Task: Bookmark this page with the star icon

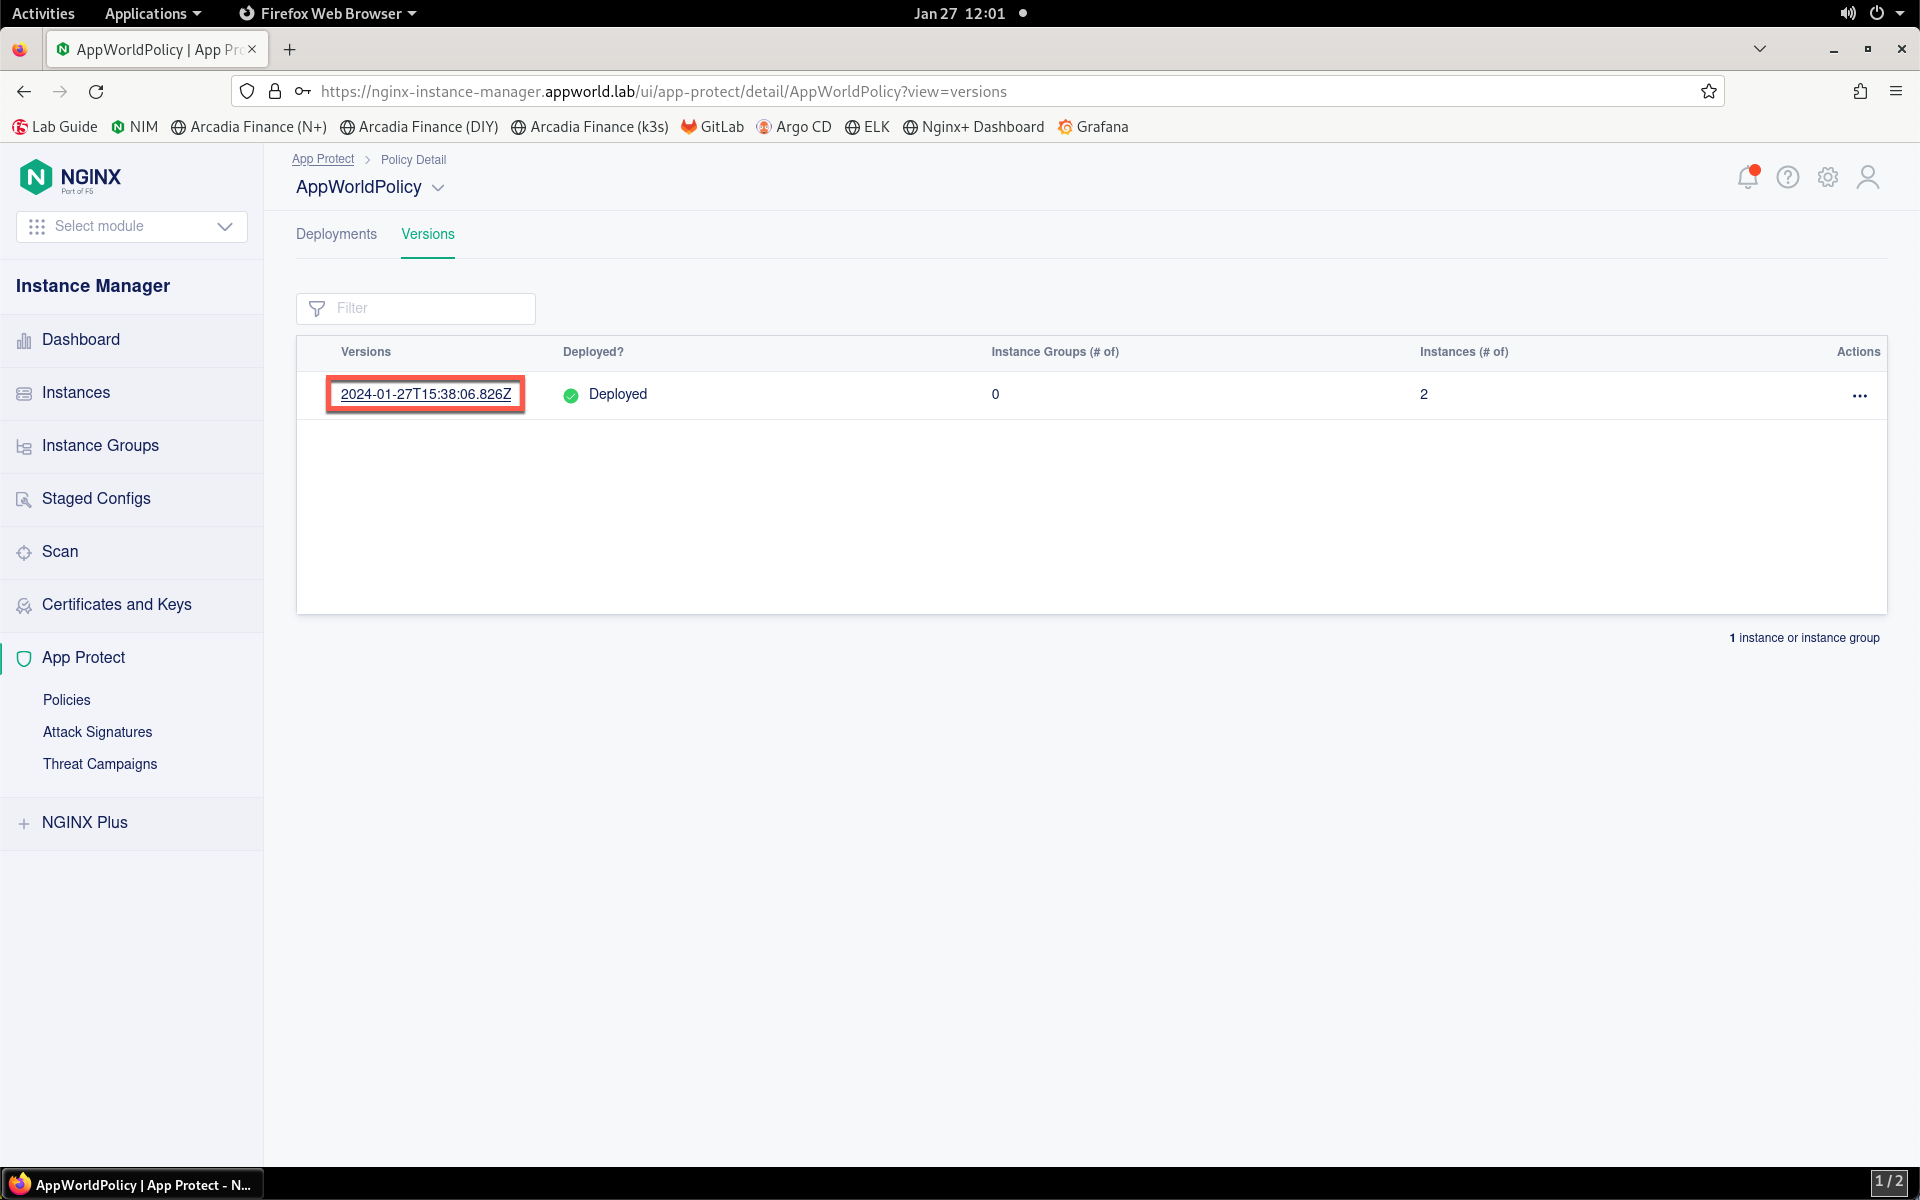Action: (1709, 91)
